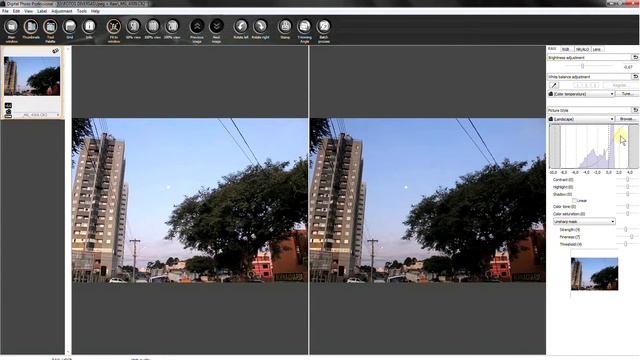This screenshot has width=640, height=360.
Task: Click the histogram tone curve graph
Action: [594, 146]
